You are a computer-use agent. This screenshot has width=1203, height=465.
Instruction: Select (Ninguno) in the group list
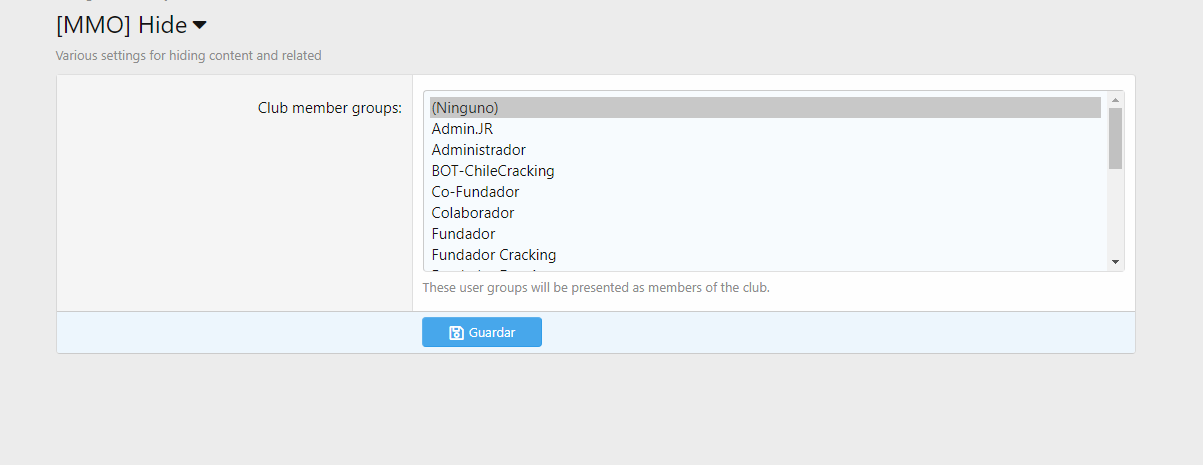click(765, 107)
